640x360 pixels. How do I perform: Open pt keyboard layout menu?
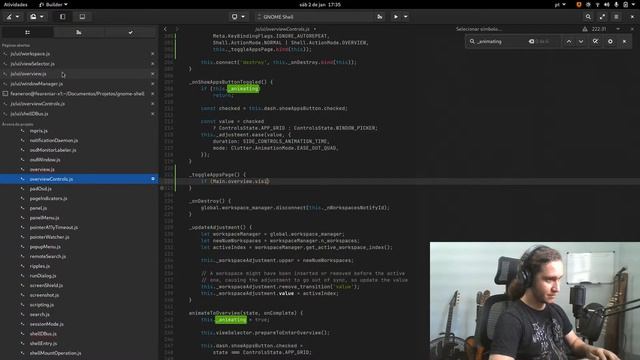[x=560, y=4]
